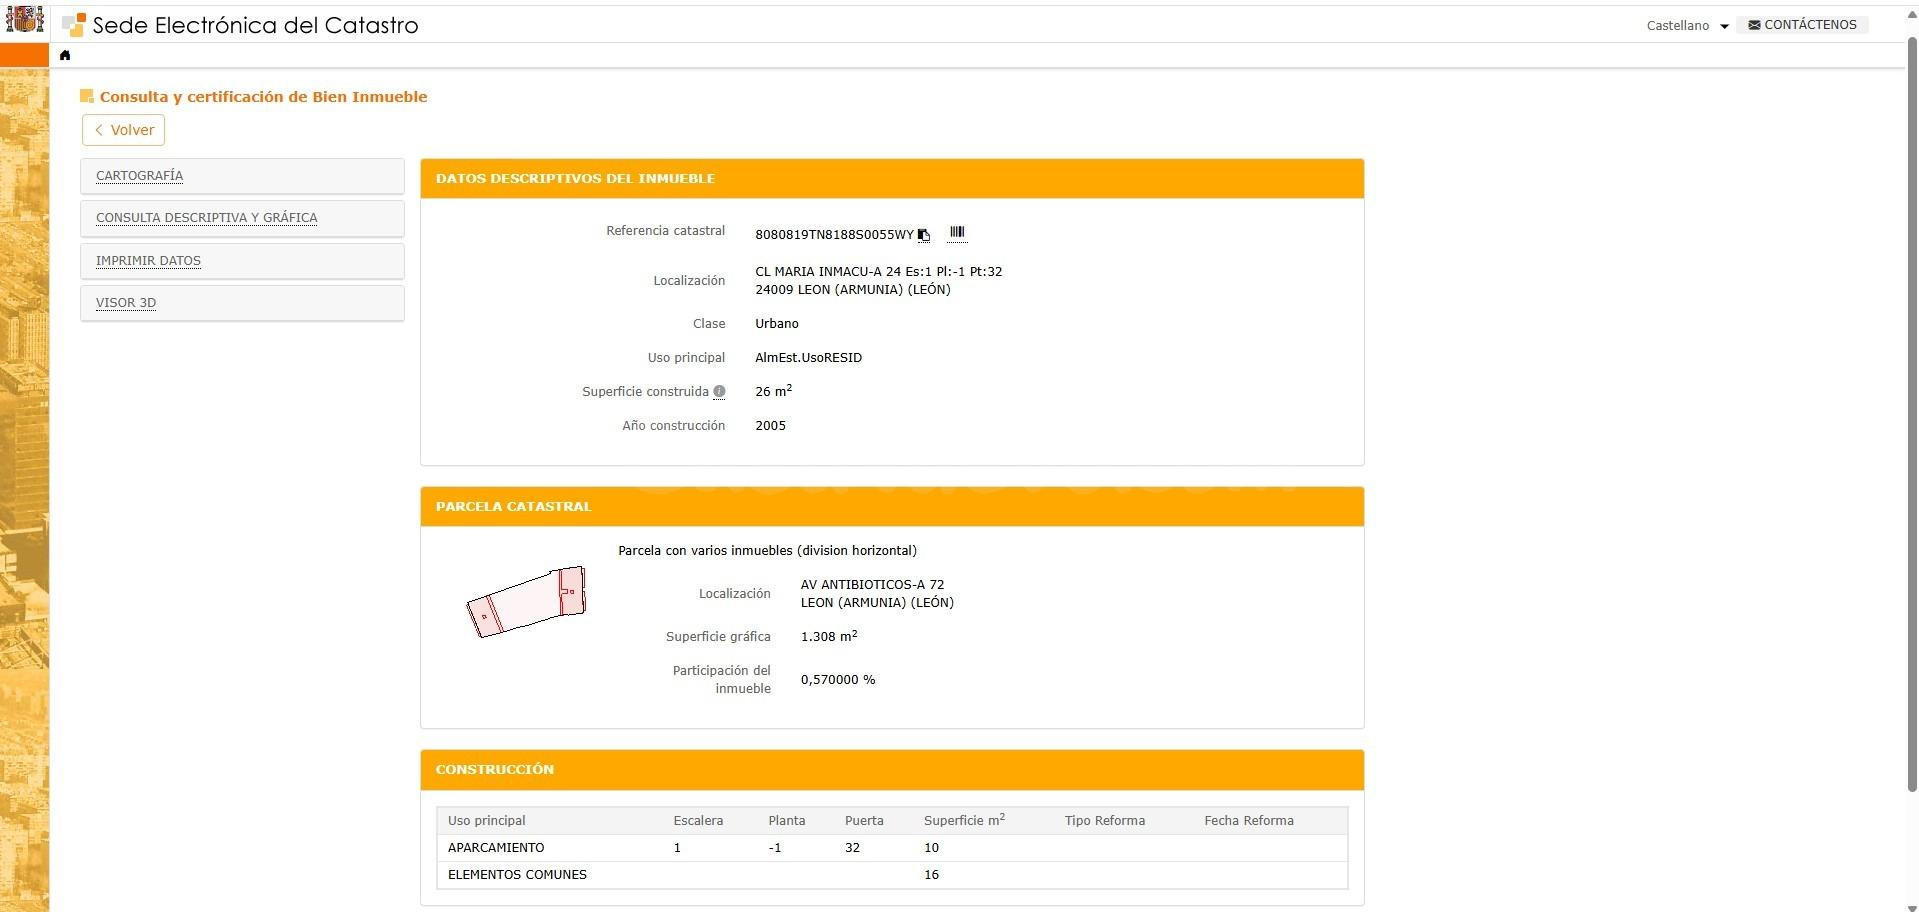Open the barcode icon next to the reference
Viewport: 1919px width, 912px height.
(x=957, y=233)
